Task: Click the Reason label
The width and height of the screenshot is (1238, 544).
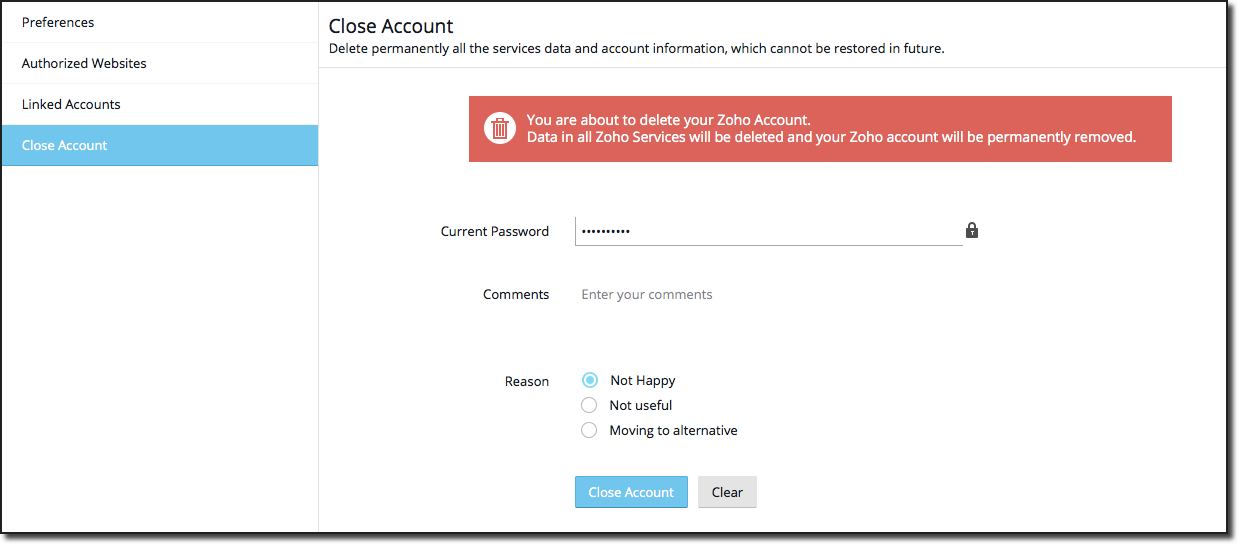Action: coord(527,381)
